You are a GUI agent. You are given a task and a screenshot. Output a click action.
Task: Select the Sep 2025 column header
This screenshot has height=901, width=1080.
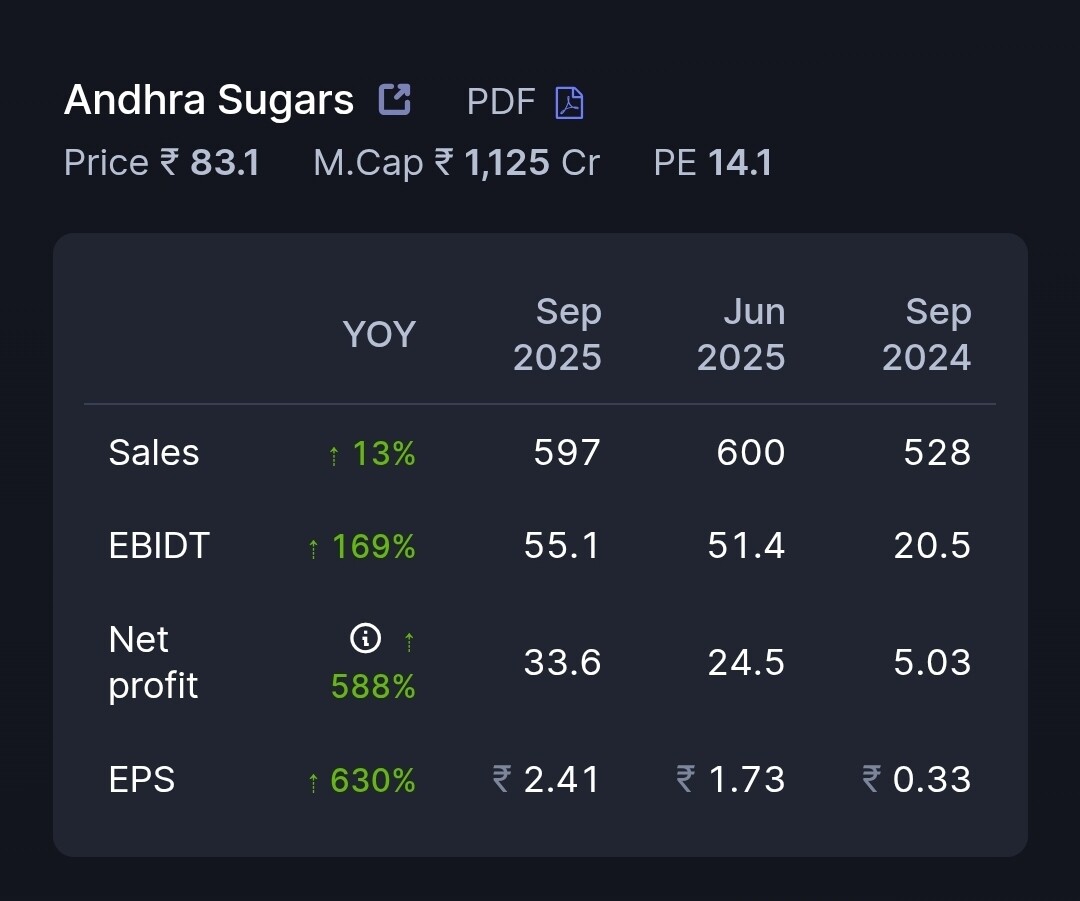[557, 334]
